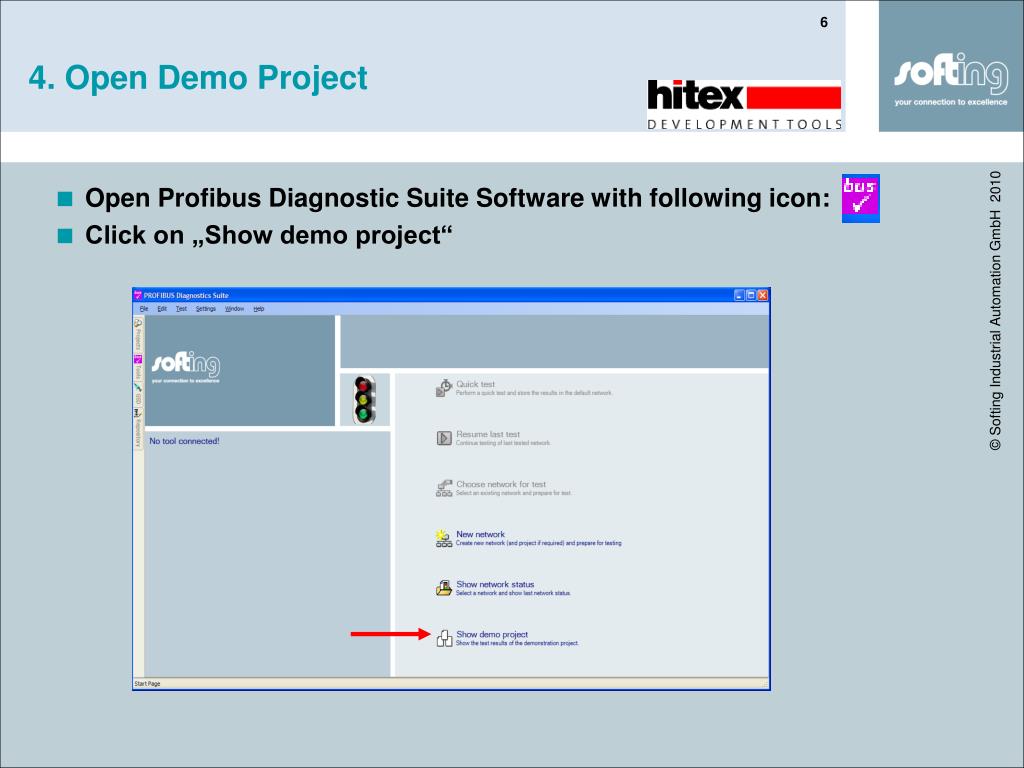
Task: Open the OSD side tab
Action: 138,394
